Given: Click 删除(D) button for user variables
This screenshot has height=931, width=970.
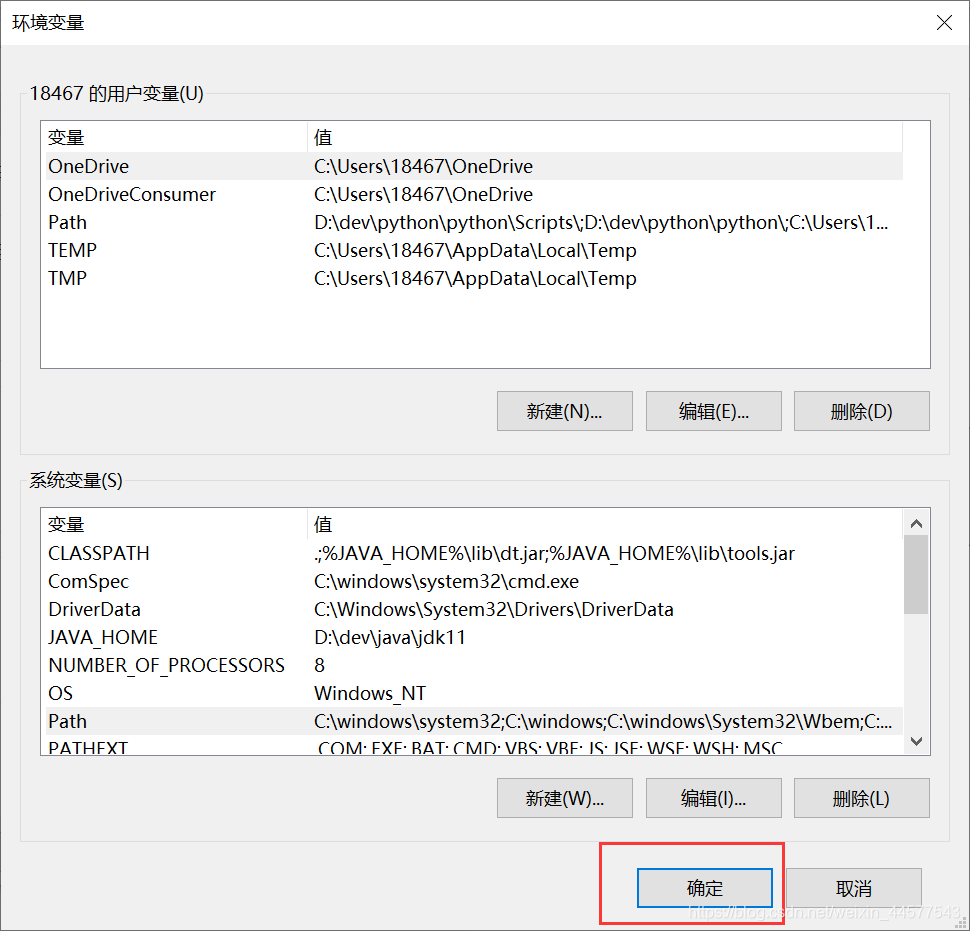Looking at the screenshot, I should tap(861, 411).
